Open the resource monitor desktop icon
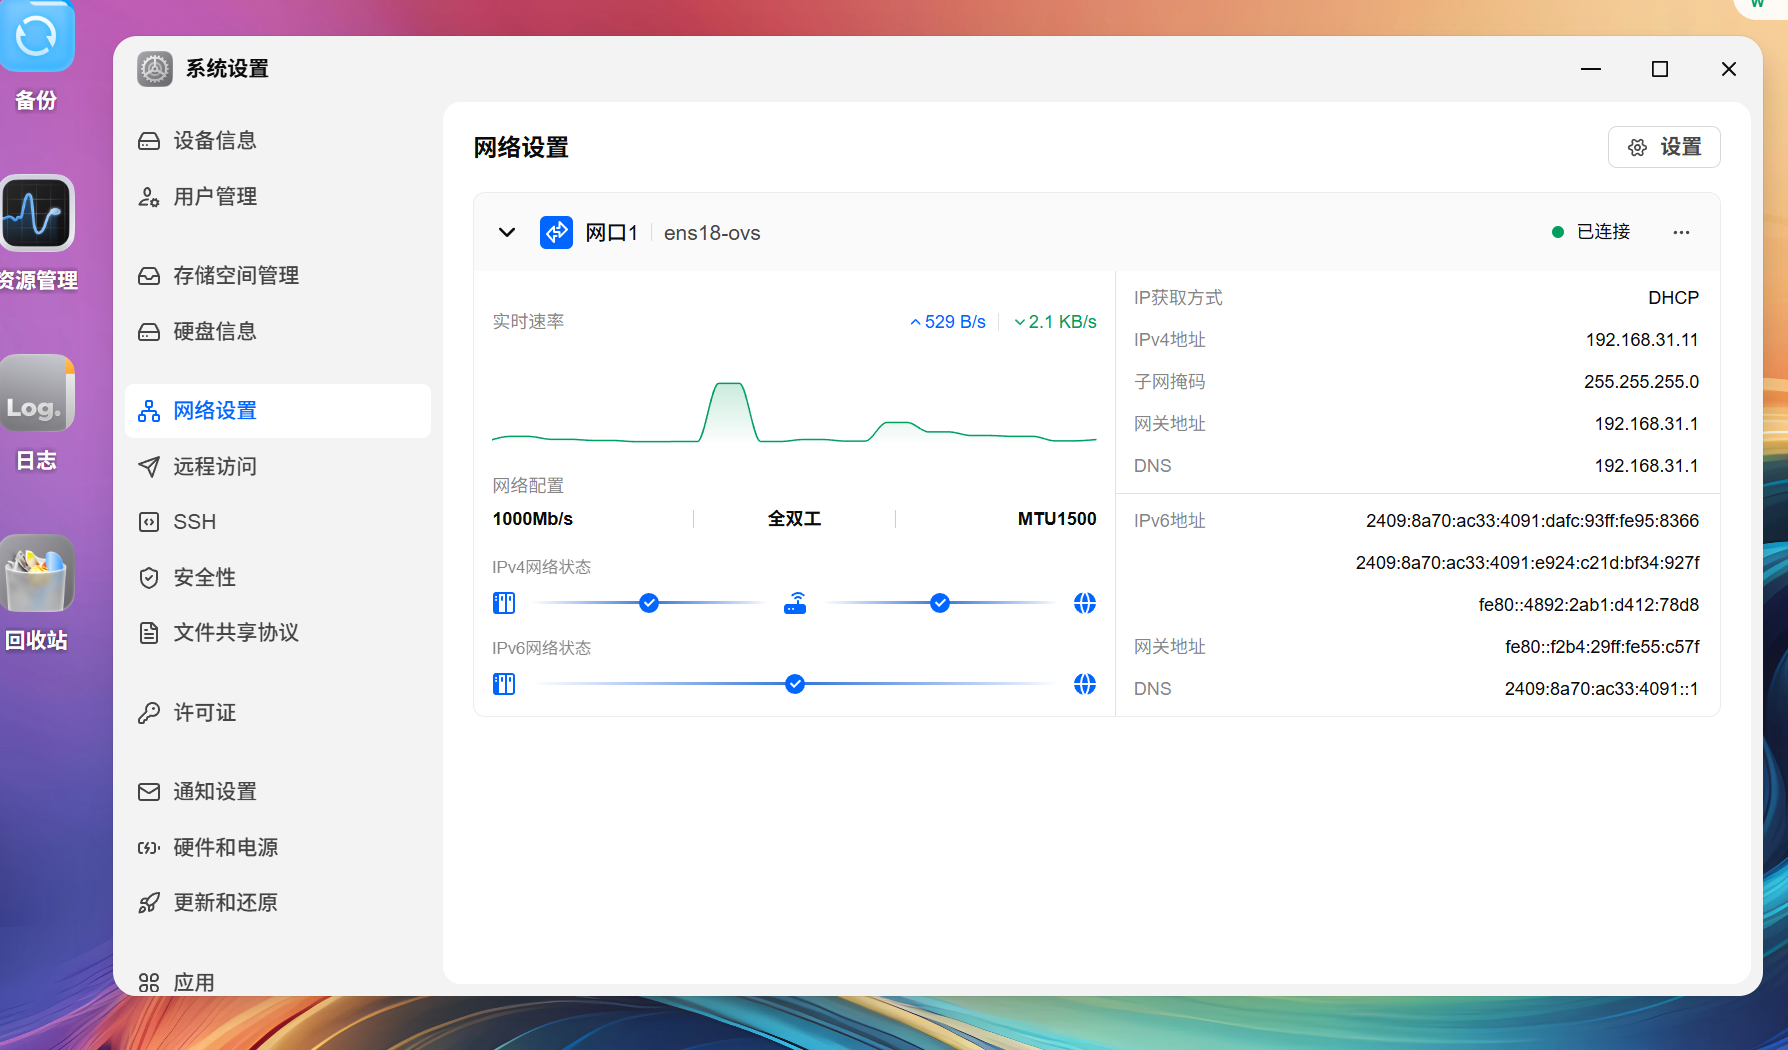The height and width of the screenshot is (1050, 1788). point(37,213)
